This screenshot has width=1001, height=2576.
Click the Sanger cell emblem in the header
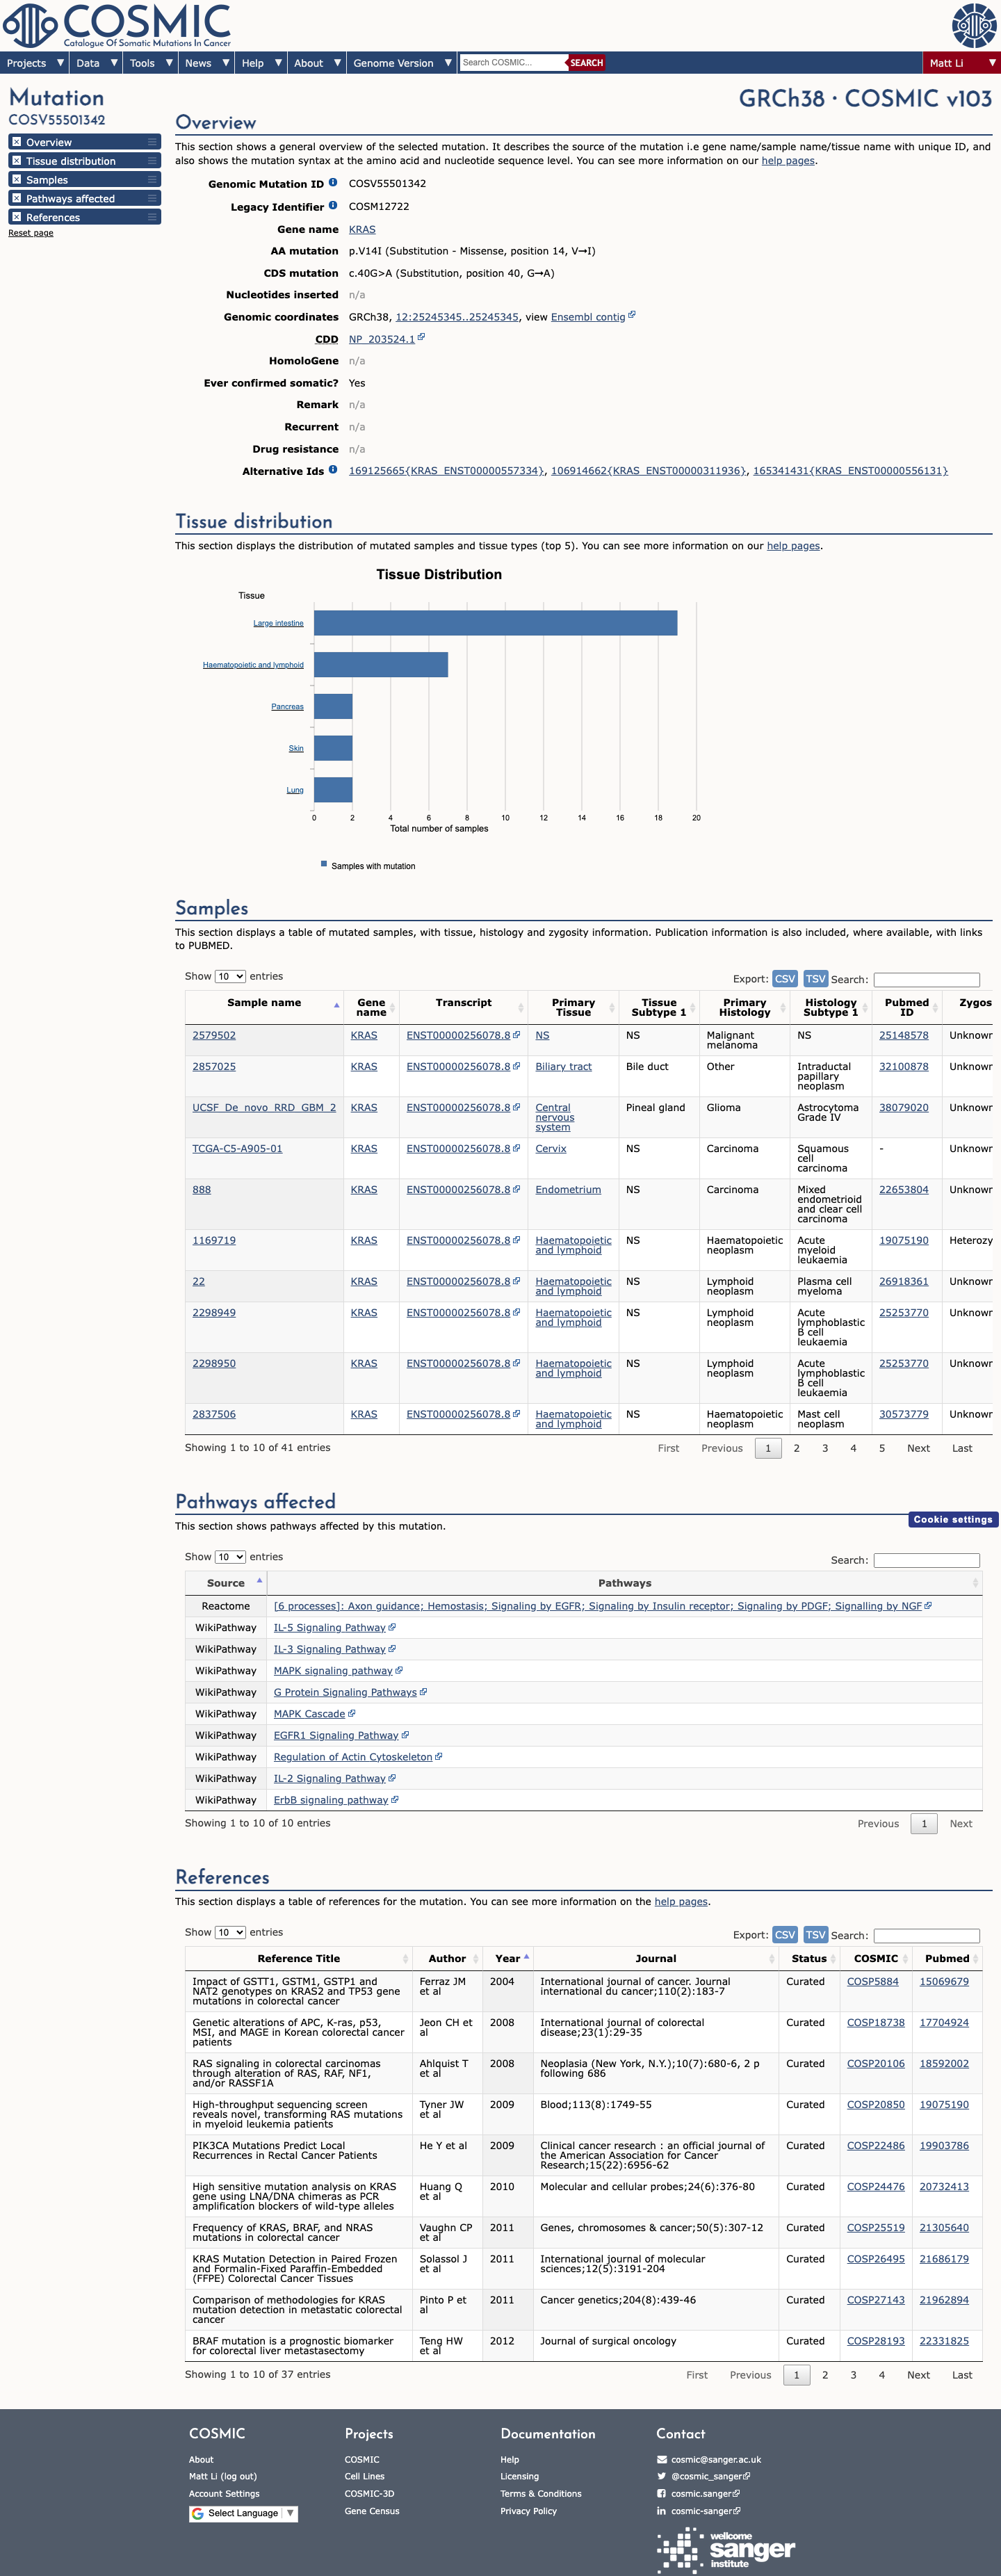click(973, 25)
